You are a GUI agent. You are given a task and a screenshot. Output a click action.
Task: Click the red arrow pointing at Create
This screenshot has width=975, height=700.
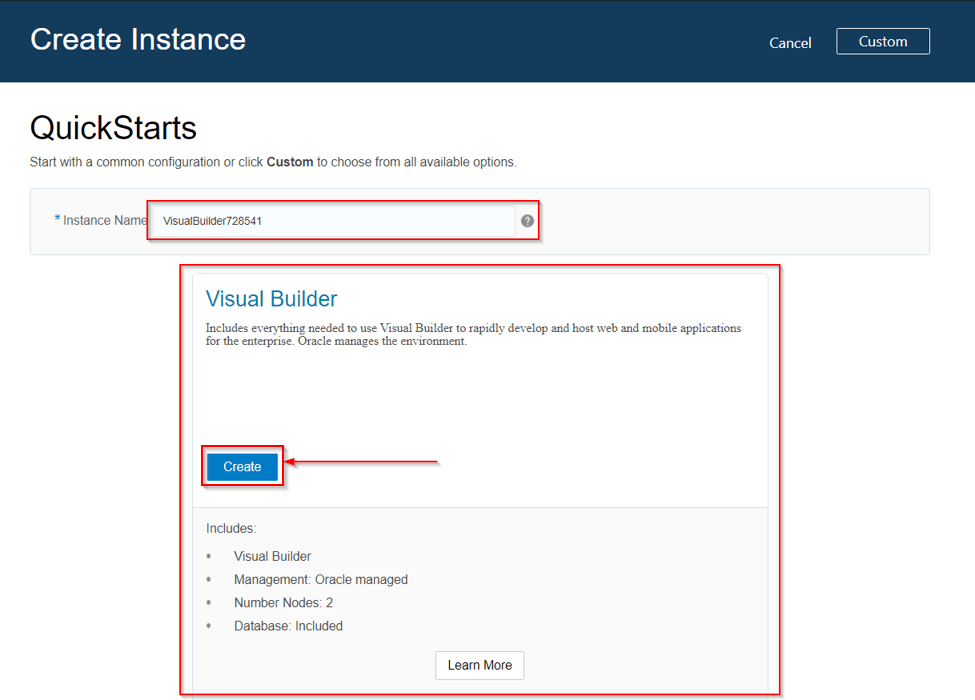(360, 460)
